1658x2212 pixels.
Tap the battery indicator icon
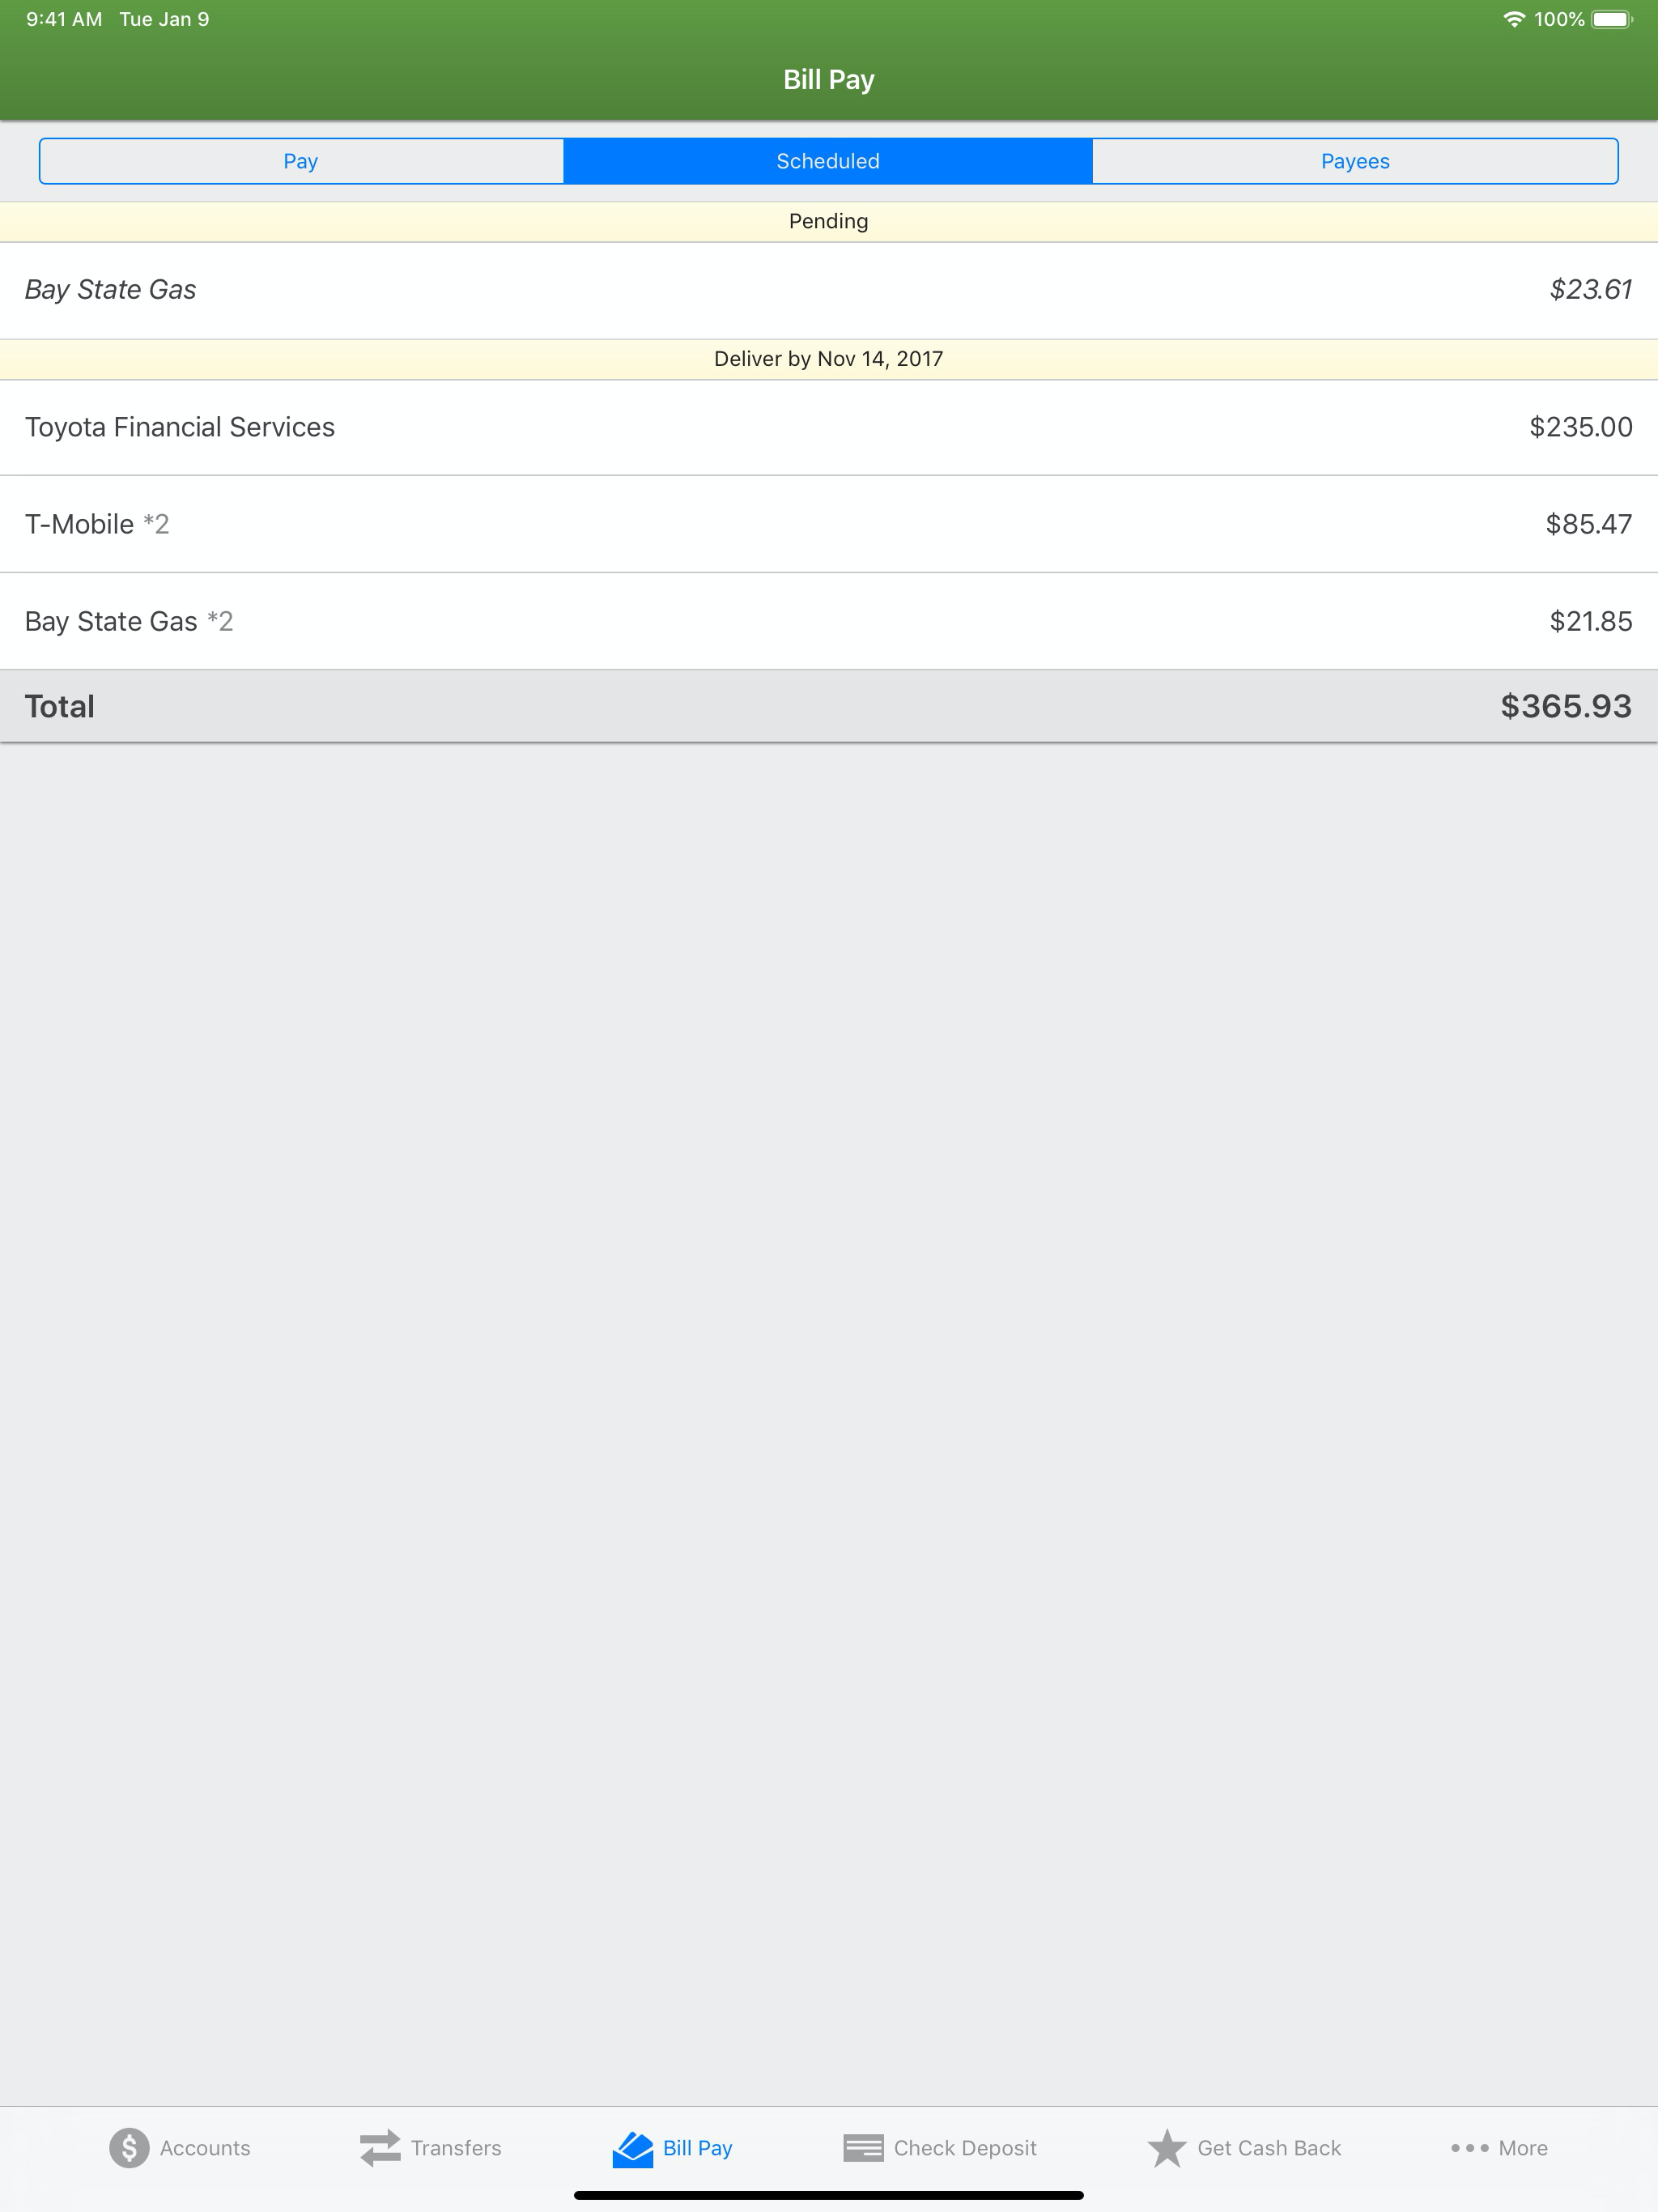click(1611, 19)
